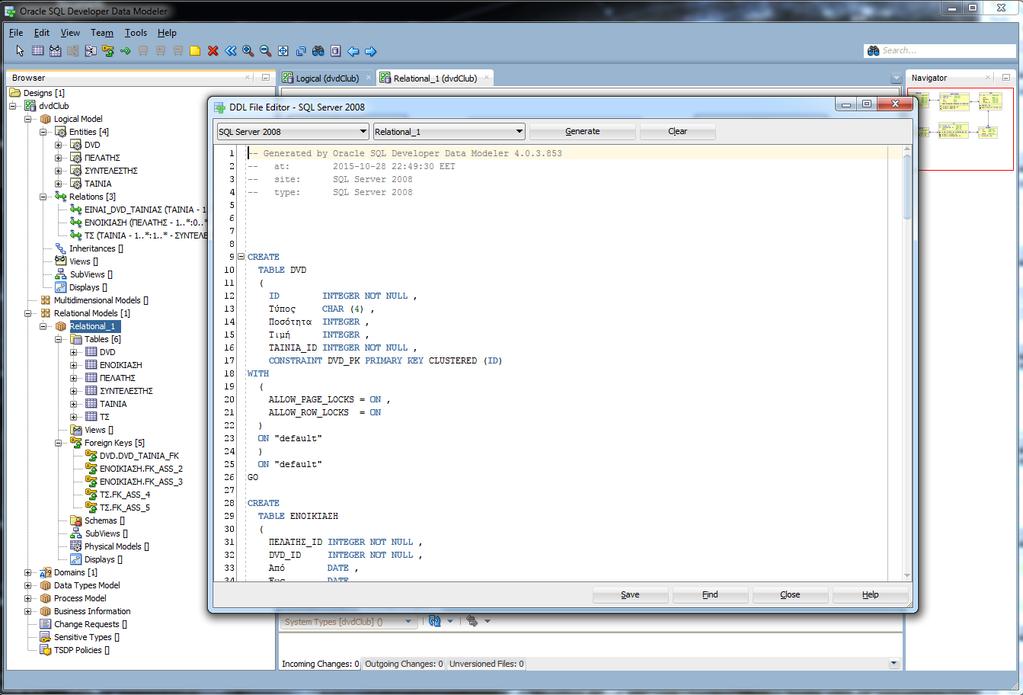Switch to the Logical (dvdClub) tab

pos(327,78)
